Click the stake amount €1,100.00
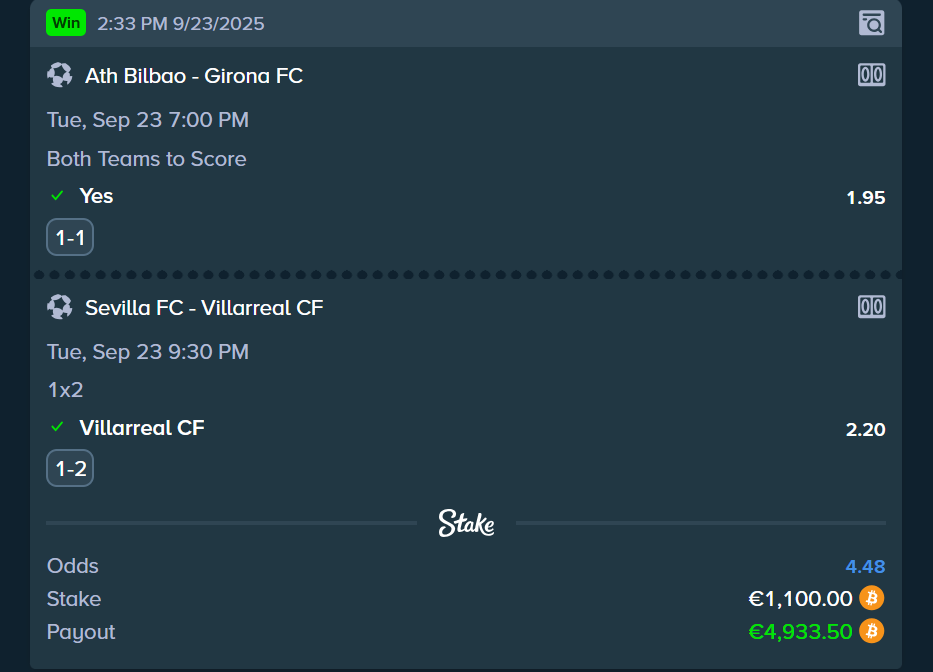The image size is (933, 672). click(800, 599)
